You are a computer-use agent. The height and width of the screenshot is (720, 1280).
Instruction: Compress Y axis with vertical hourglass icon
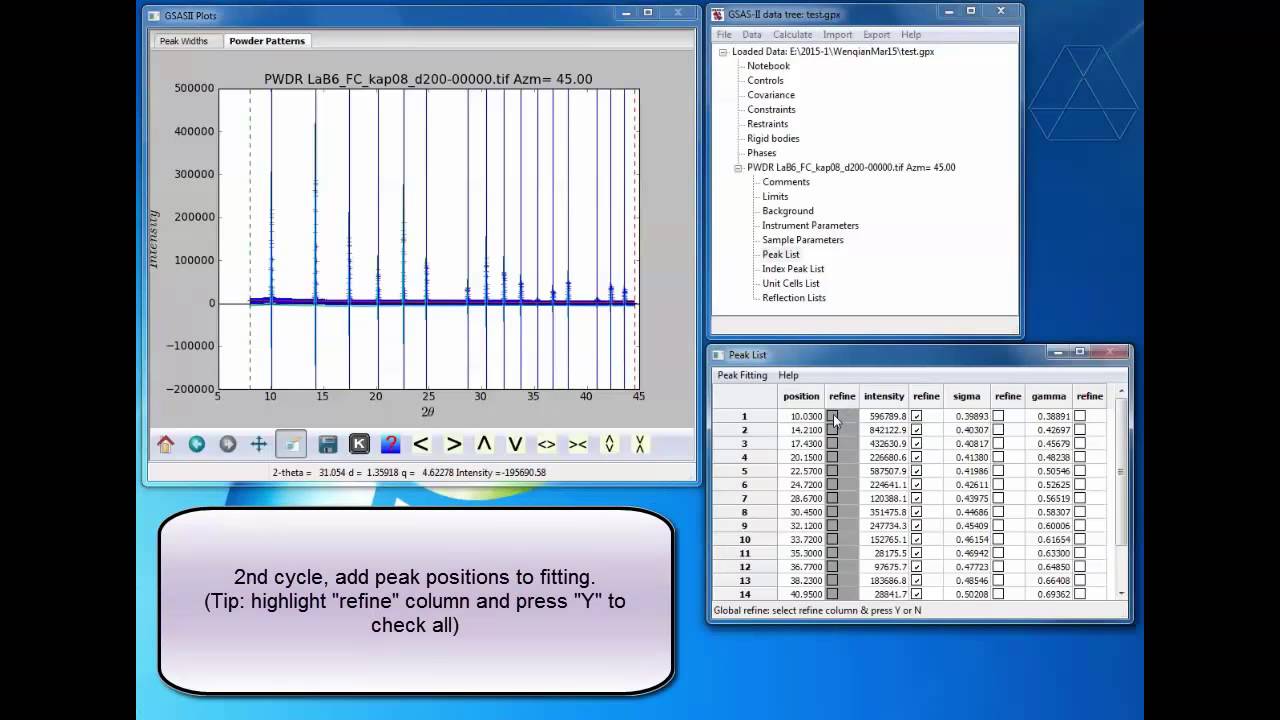click(640, 444)
